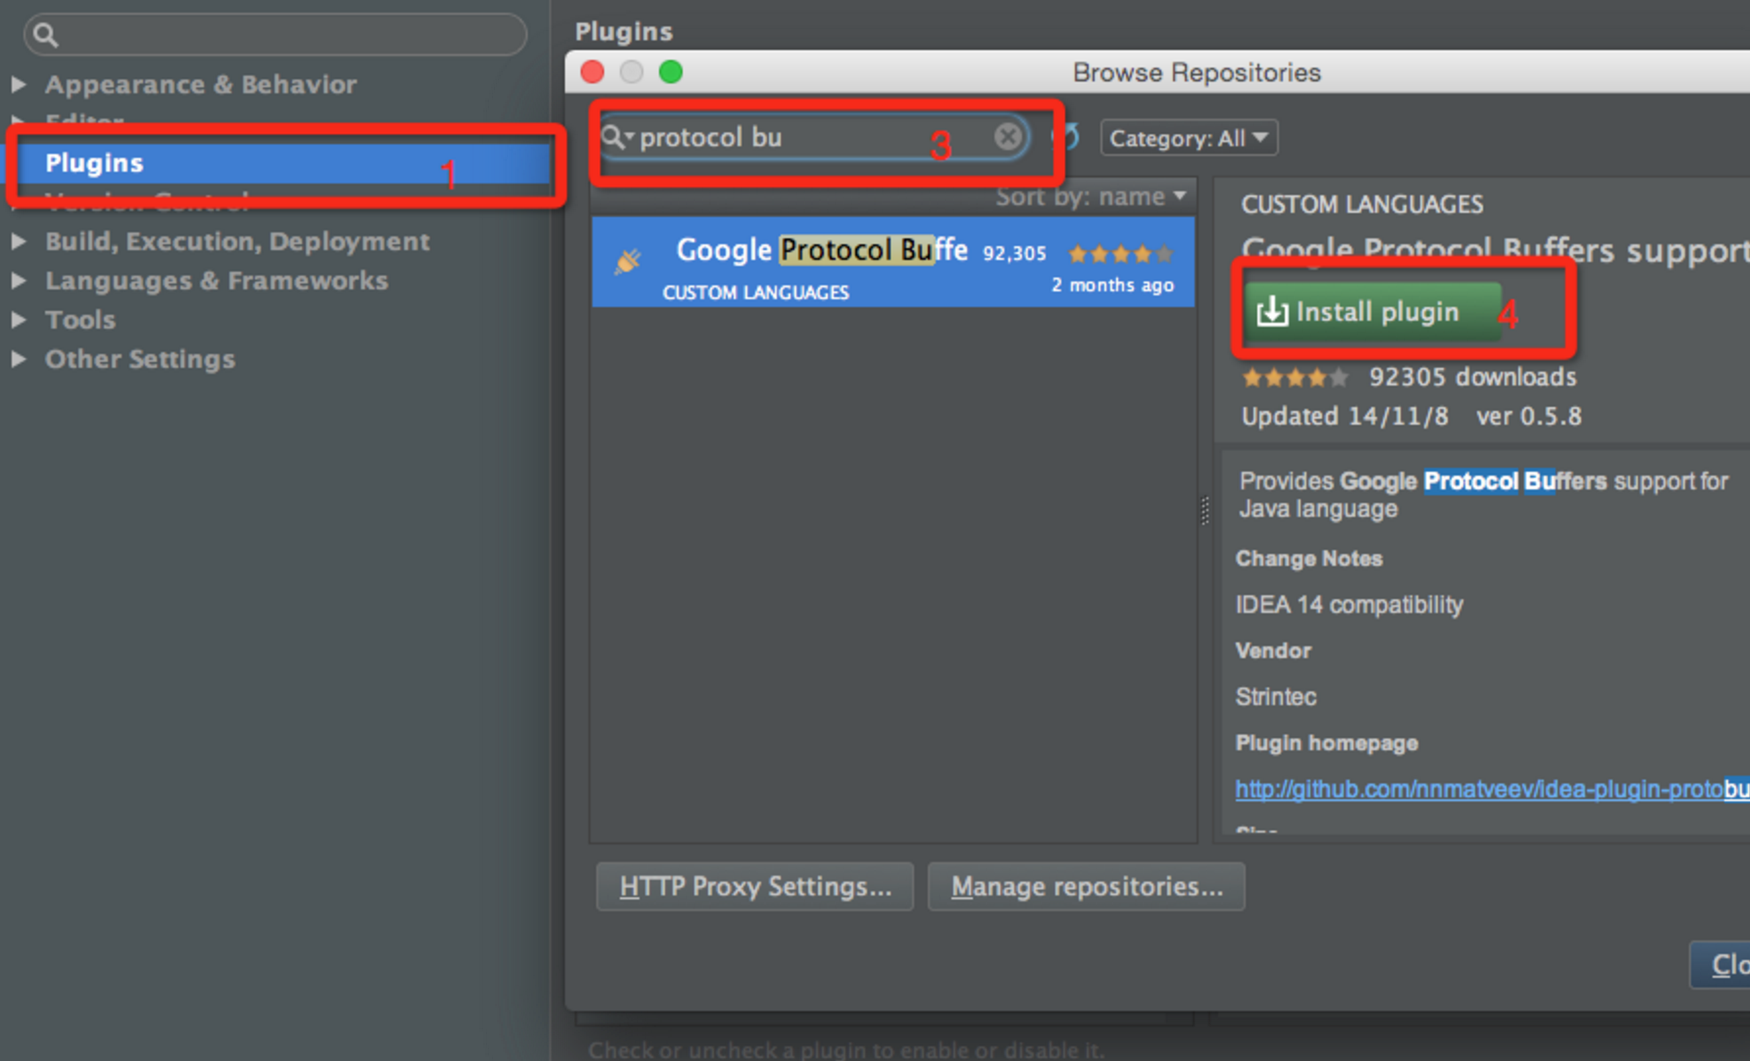Click 'CUSTOM LANGUAGES' heading in details pane
Screen dimensions: 1750x1061
pyautogui.click(x=1362, y=205)
